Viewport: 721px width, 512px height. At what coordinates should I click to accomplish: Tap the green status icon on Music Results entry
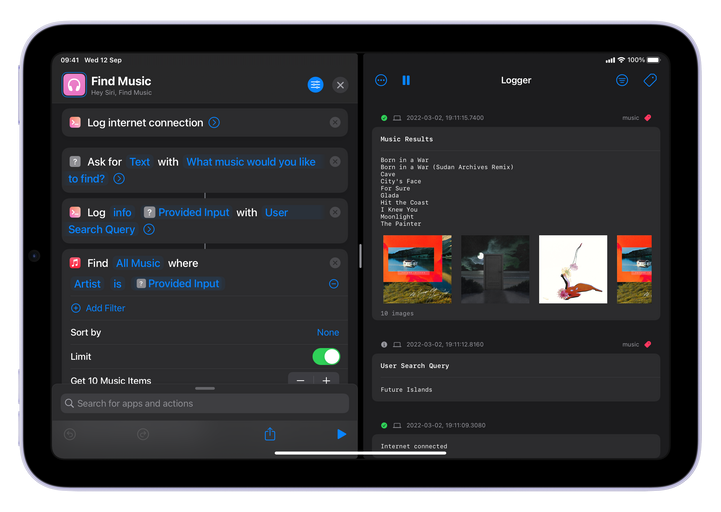(384, 118)
